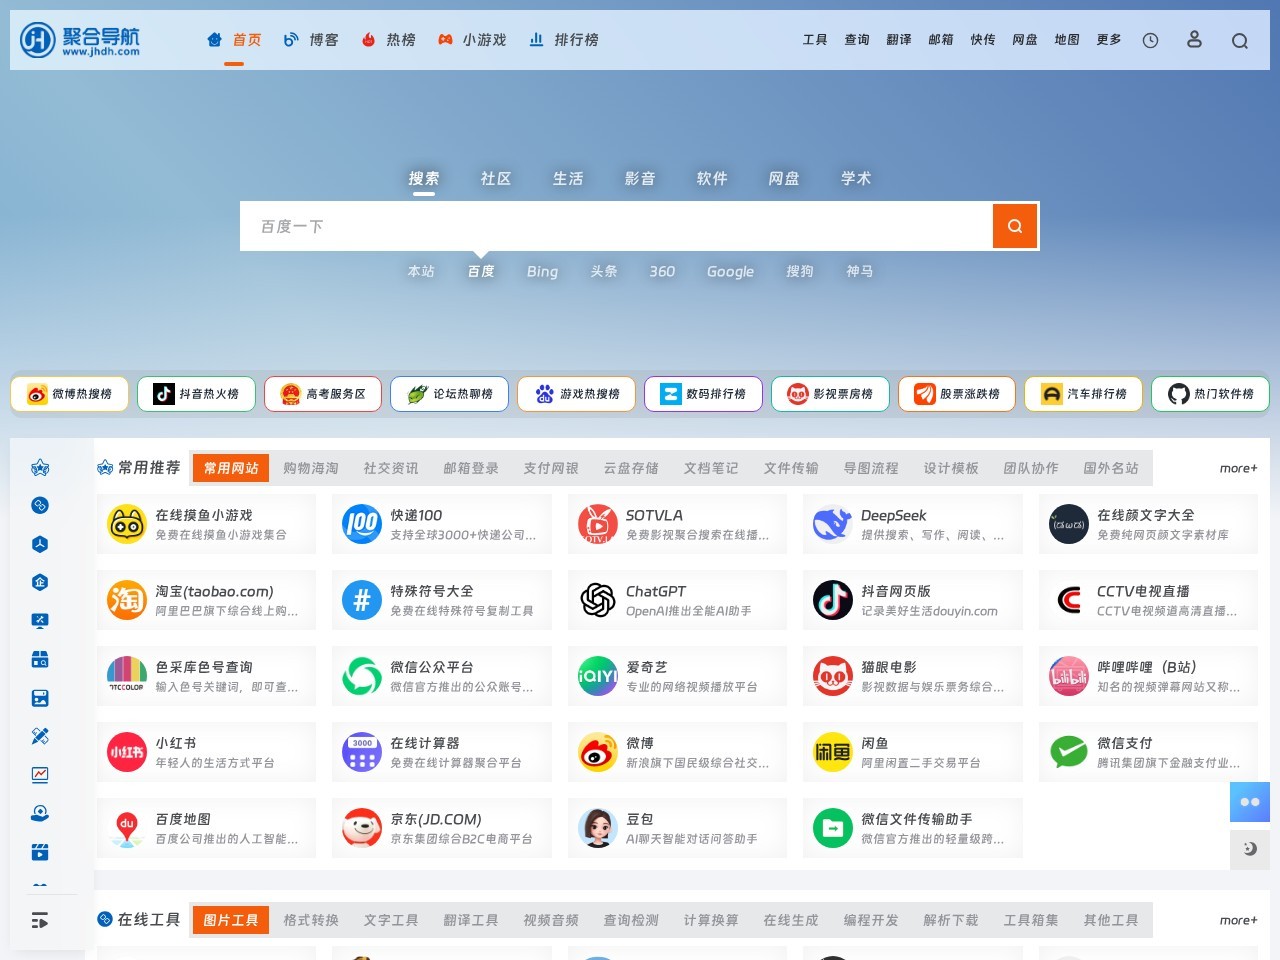Switch search category to 学术
The height and width of the screenshot is (960, 1280).
point(856,178)
